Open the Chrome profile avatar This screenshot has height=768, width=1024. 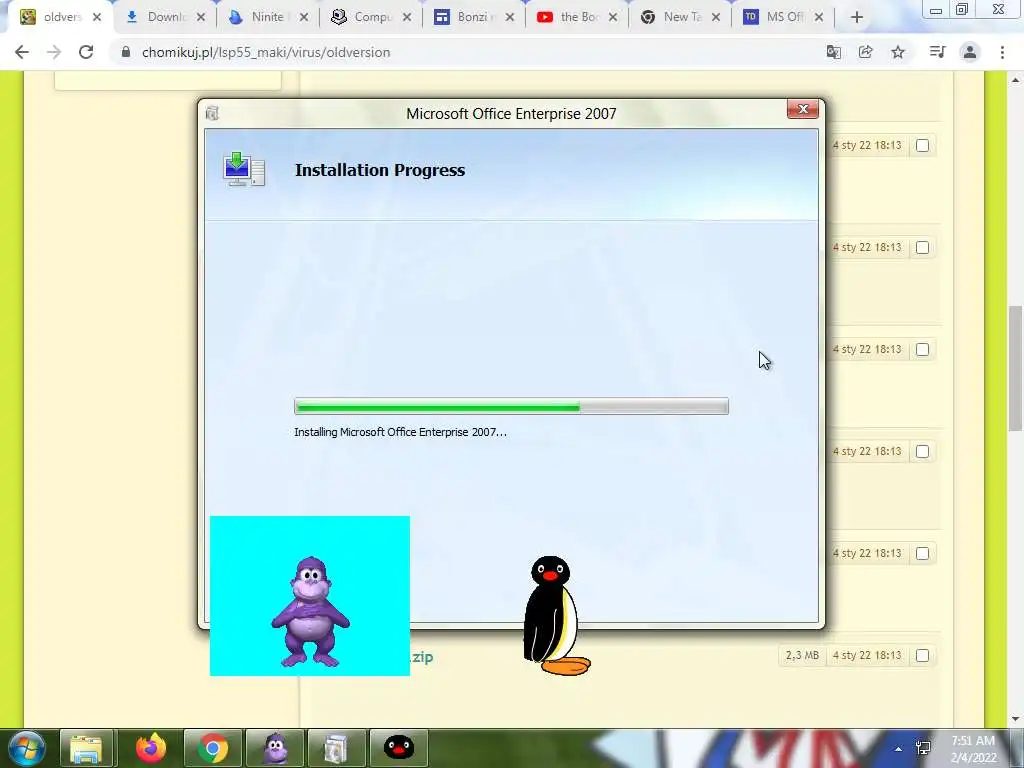click(x=970, y=52)
